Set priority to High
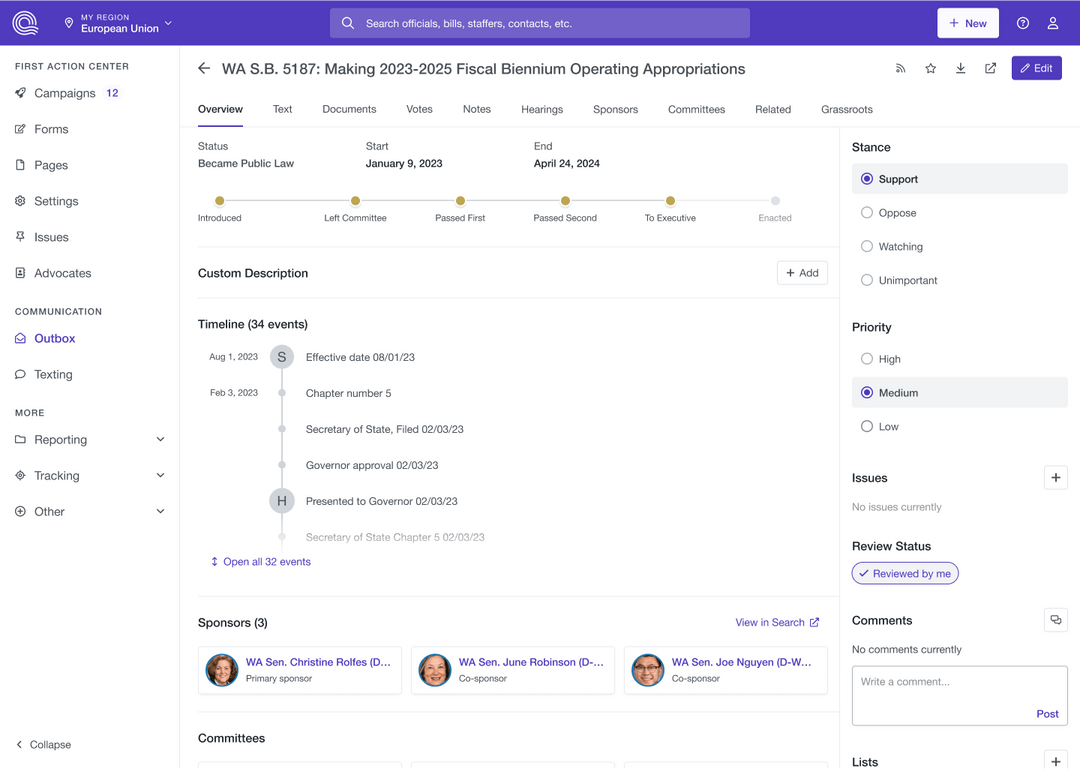Screen dimensions: 1080x769 [x=867, y=359]
